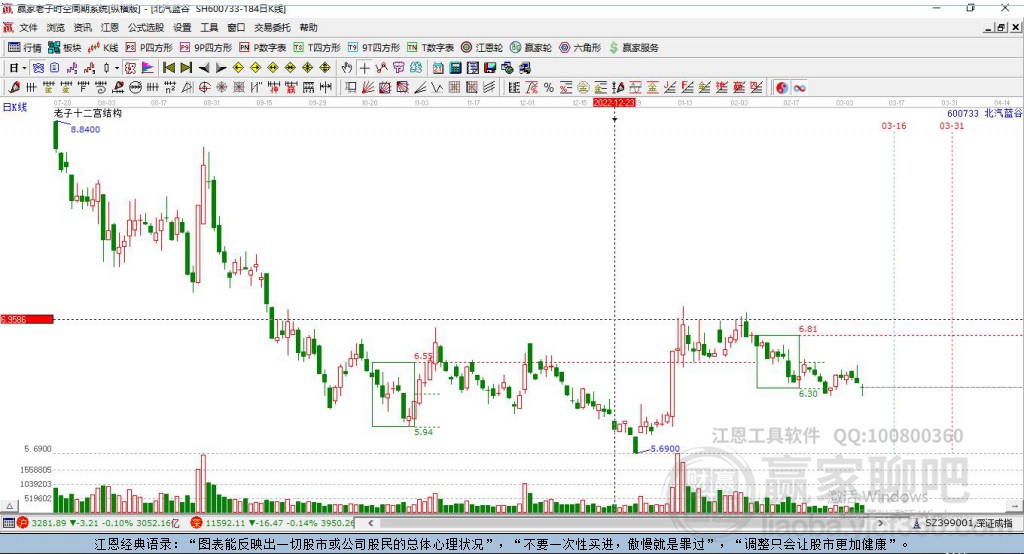Click the rainbow flag indicator icon

(148, 68)
